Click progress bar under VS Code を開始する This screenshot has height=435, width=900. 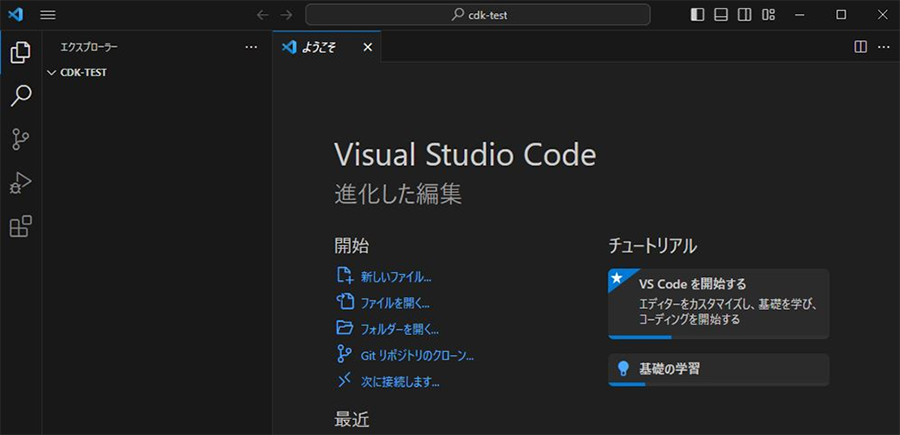coord(719,337)
